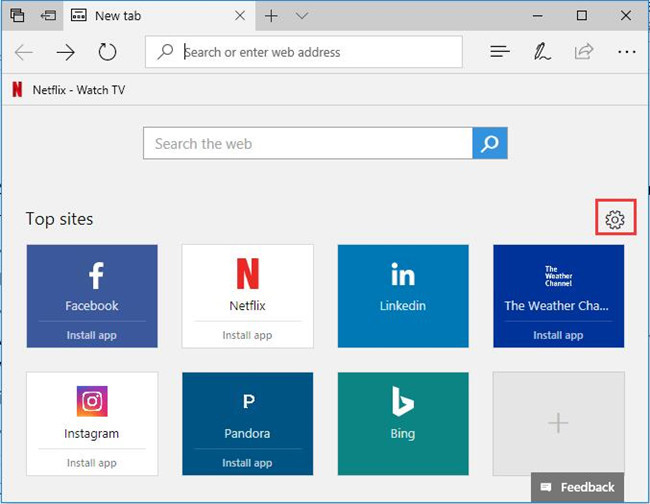650x504 pixels.
Task: Go back to previous page
Action: (24, 52)
